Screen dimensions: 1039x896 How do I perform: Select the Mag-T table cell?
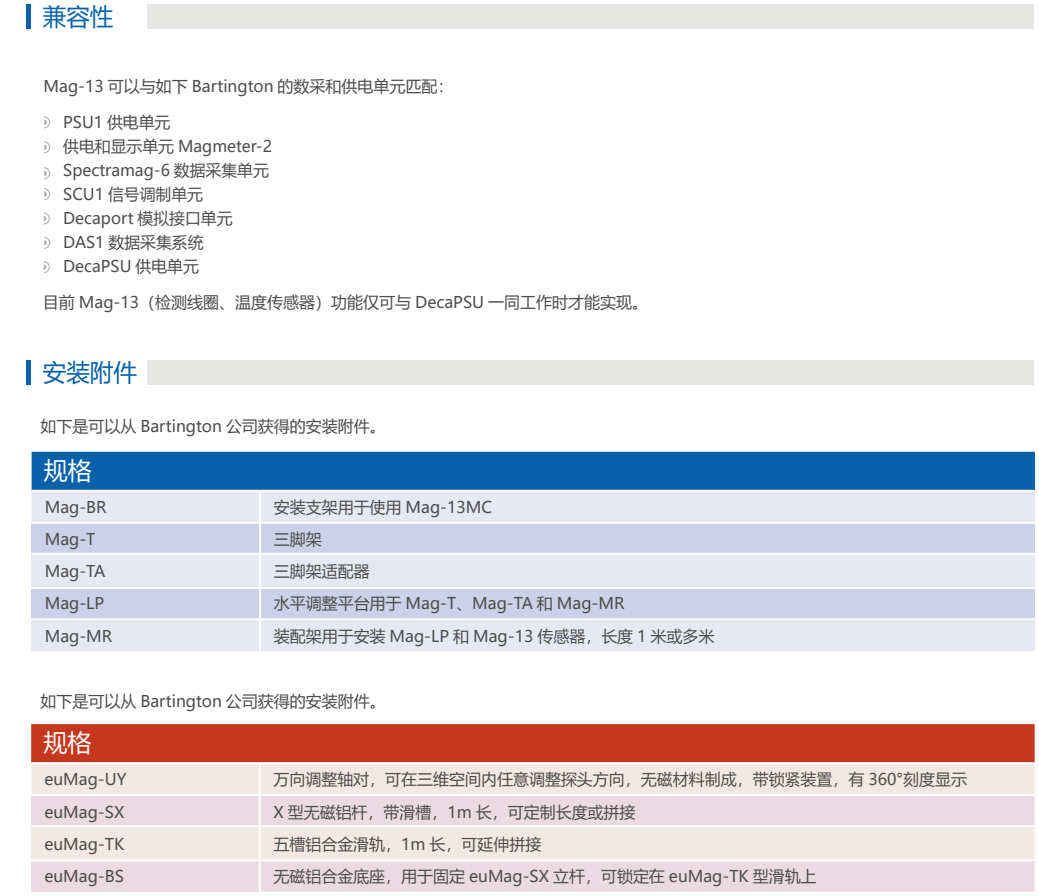(145, 539)
